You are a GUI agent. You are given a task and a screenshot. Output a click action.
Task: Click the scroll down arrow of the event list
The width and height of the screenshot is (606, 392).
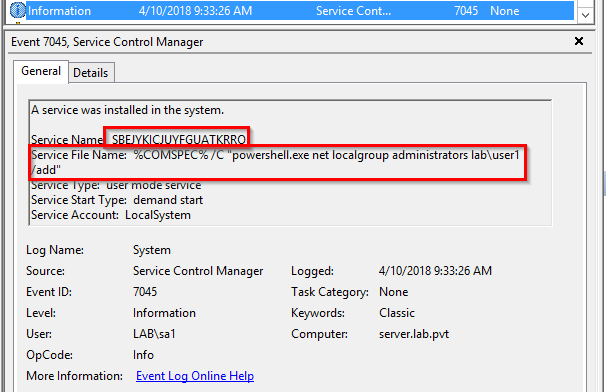(x=585, y=15)
